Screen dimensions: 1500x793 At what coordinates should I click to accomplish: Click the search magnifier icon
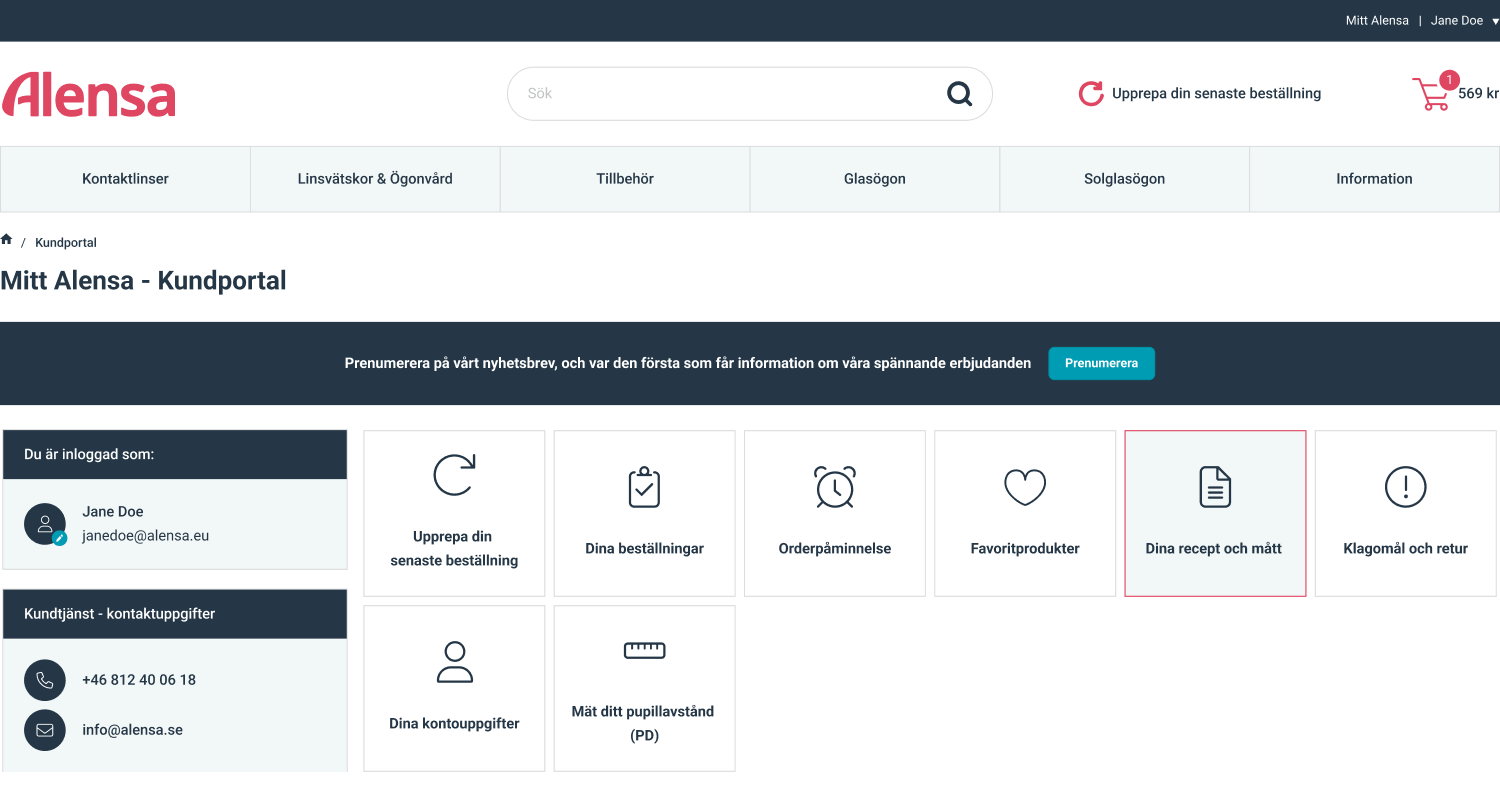pyautogui.click(x=959, y=94)
